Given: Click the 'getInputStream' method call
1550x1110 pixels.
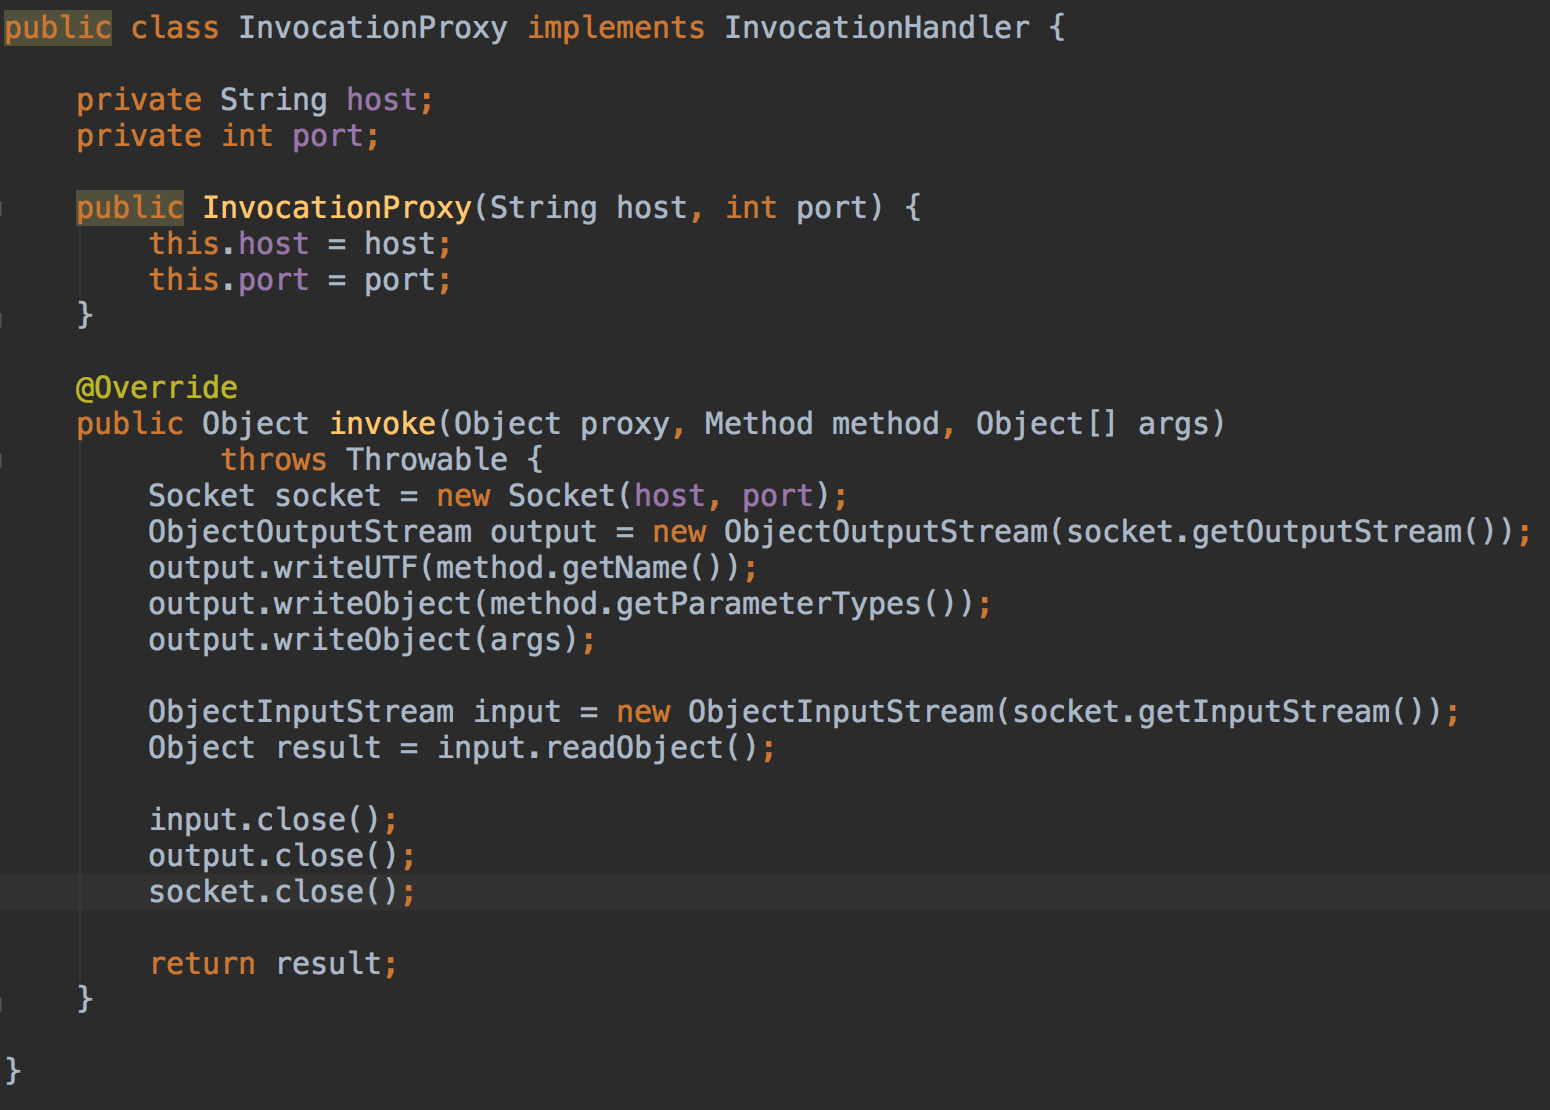Looking at the screenshot, I should coord(1264,712).
